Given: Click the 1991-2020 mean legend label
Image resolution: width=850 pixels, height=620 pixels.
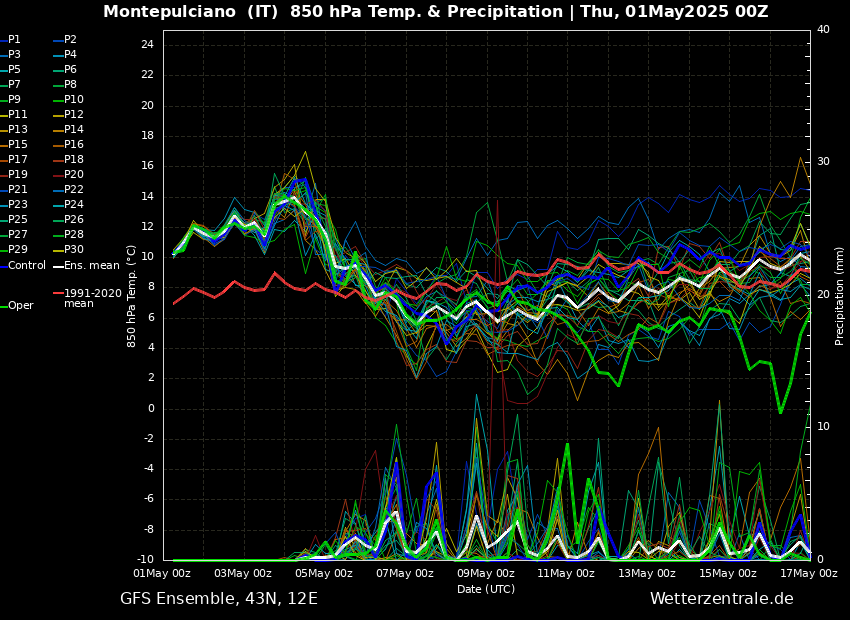Looking at the screenshot, I should [x=92, y=298].
